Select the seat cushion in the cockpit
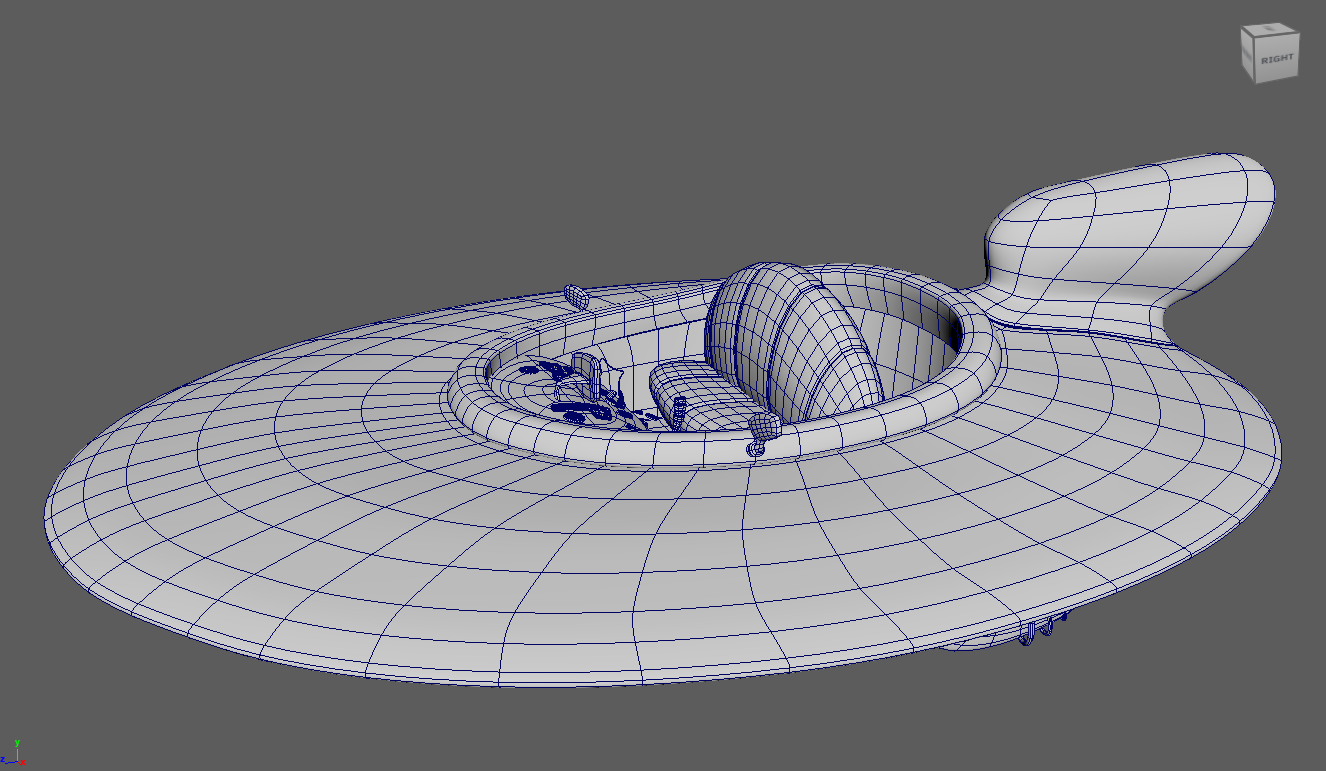 (712, 395)
